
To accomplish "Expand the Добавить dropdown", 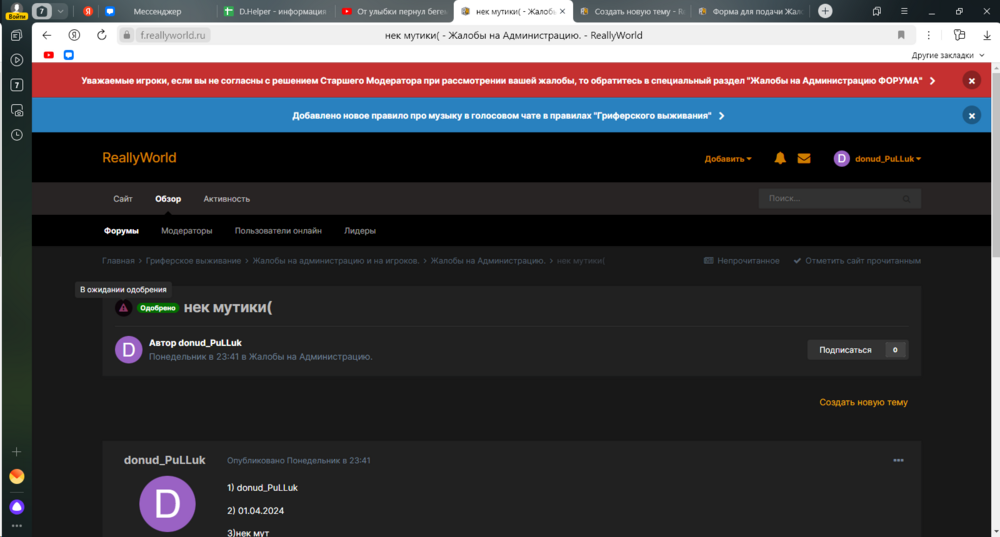I will pos(728,159).
